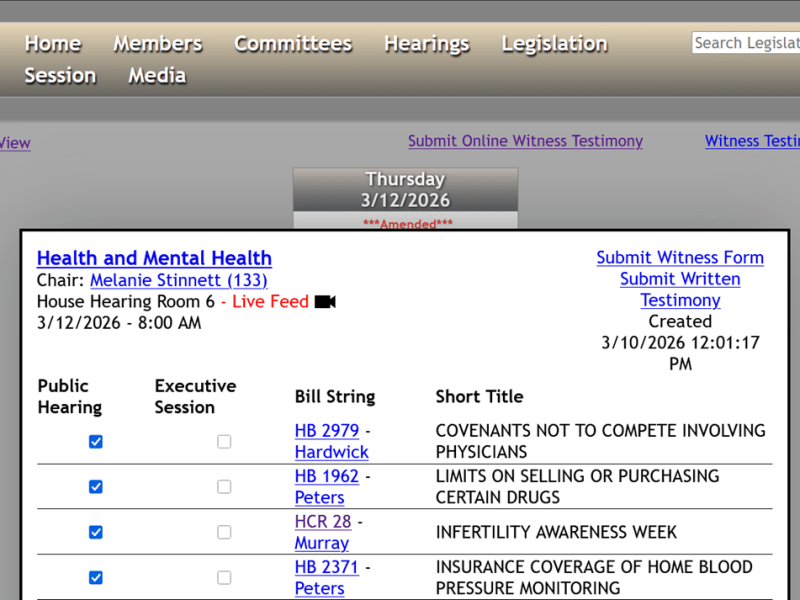The width and height of the screenshot is (800, 600).
Task: Open the Hearings page
Action: point(426,43)
